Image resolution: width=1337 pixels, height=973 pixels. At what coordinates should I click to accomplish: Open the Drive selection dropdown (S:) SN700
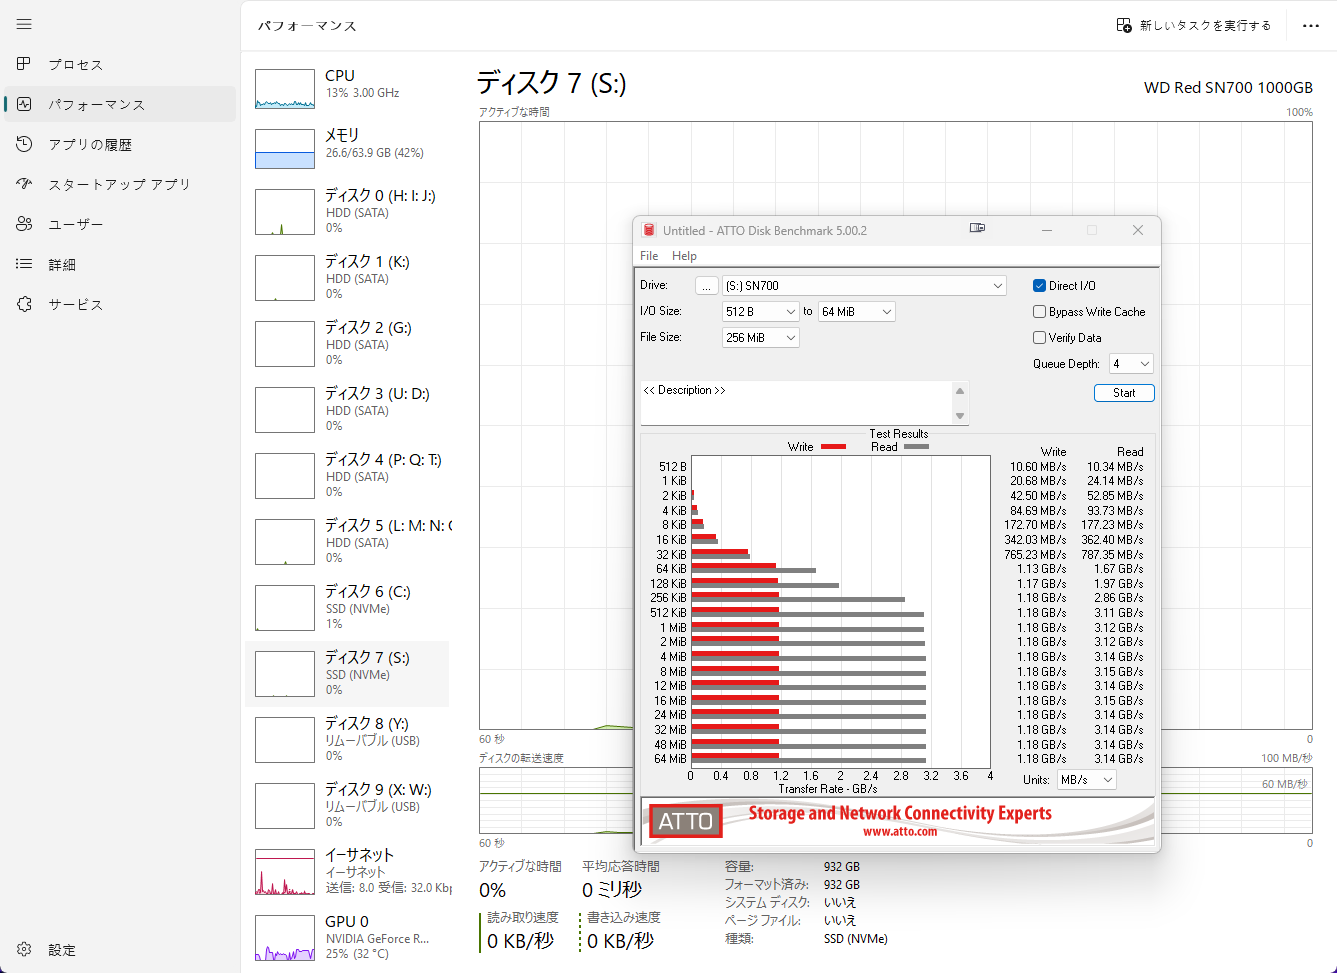coord(864,286)
